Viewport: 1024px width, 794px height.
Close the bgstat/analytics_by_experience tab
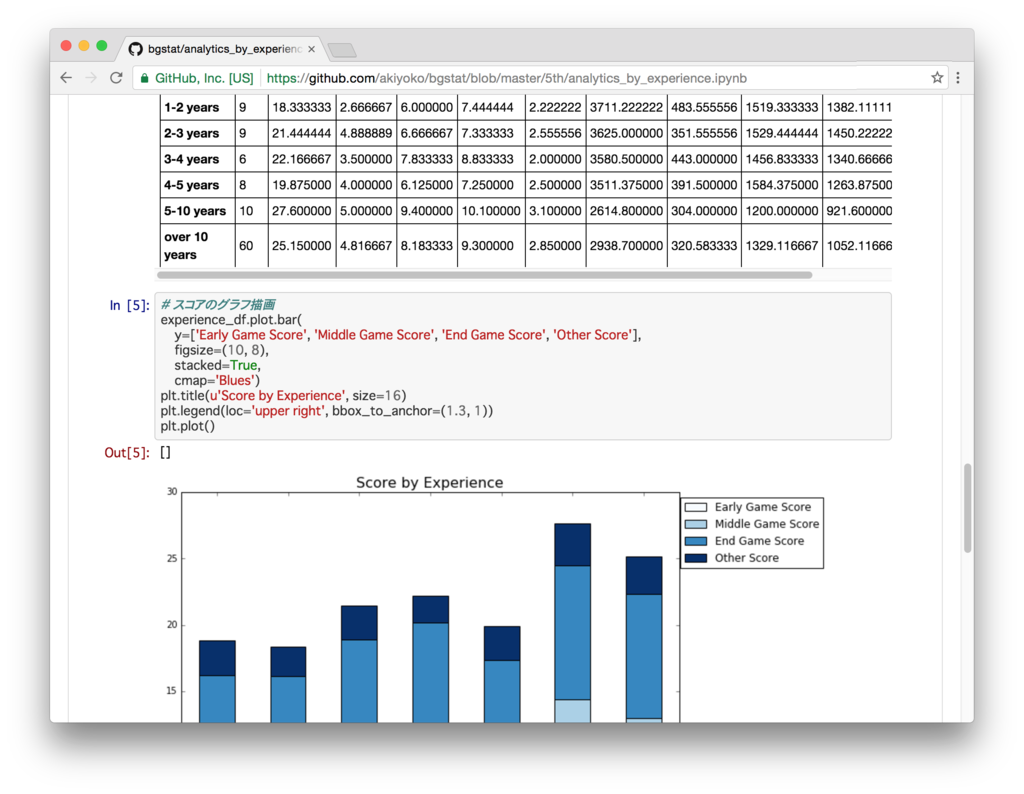coord(312,49)
